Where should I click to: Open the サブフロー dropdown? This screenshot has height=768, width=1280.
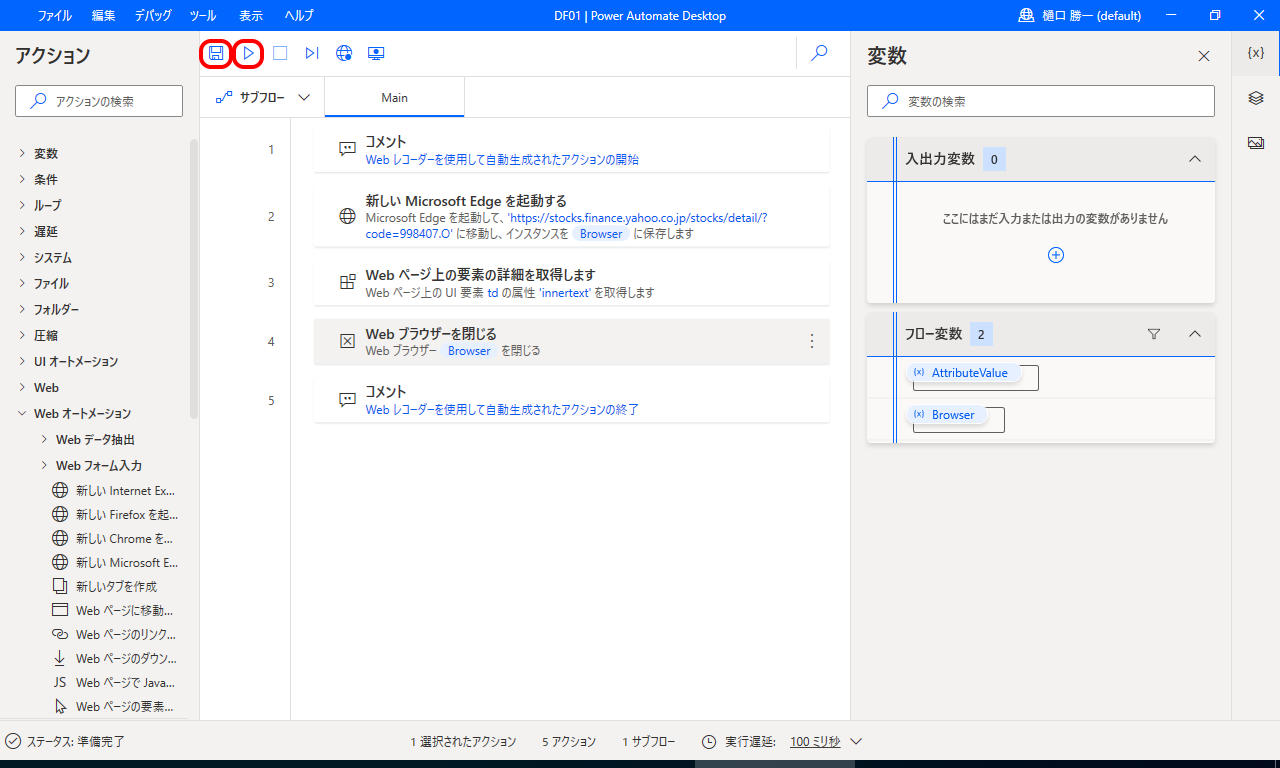tap(263, 97)
